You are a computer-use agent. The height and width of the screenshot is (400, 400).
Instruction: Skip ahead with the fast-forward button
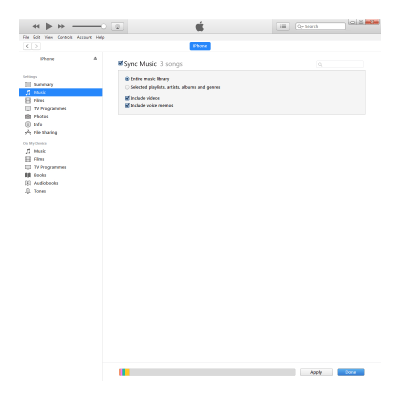click(61, 26)
